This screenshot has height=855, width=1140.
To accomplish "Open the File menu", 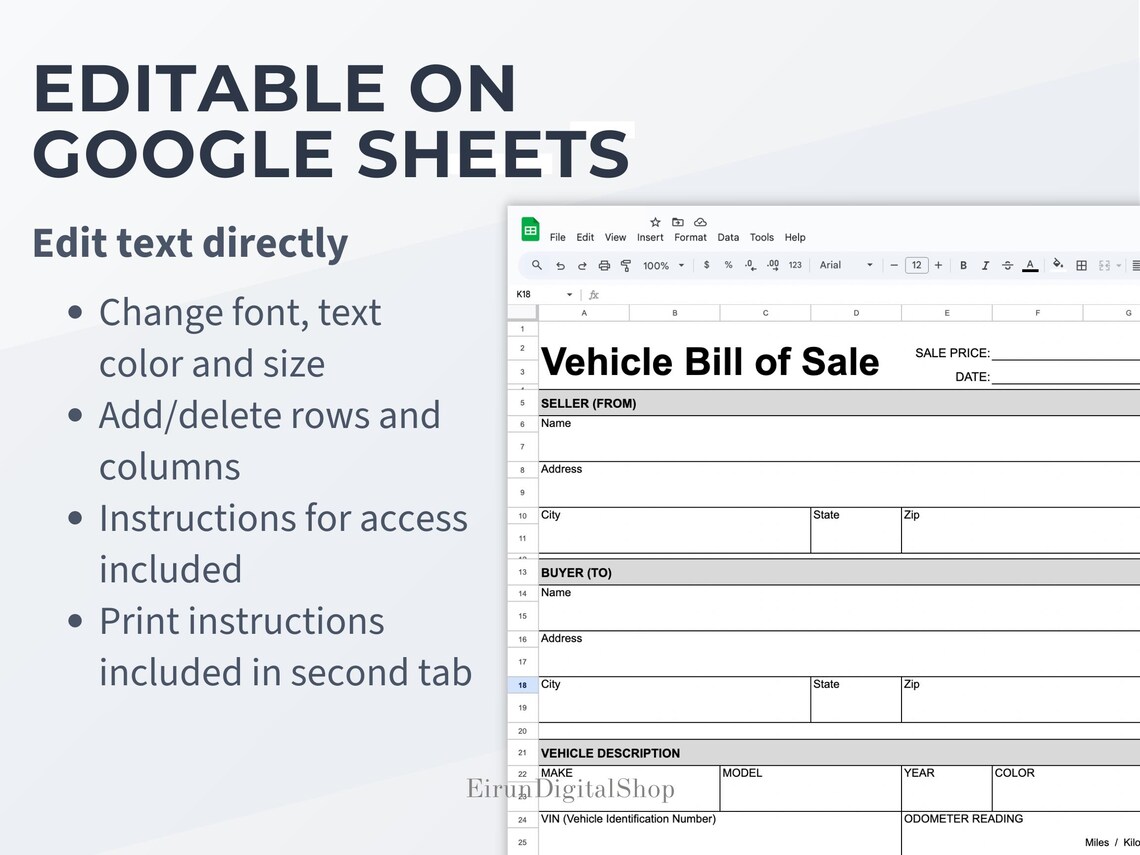I will pos(558,238).
